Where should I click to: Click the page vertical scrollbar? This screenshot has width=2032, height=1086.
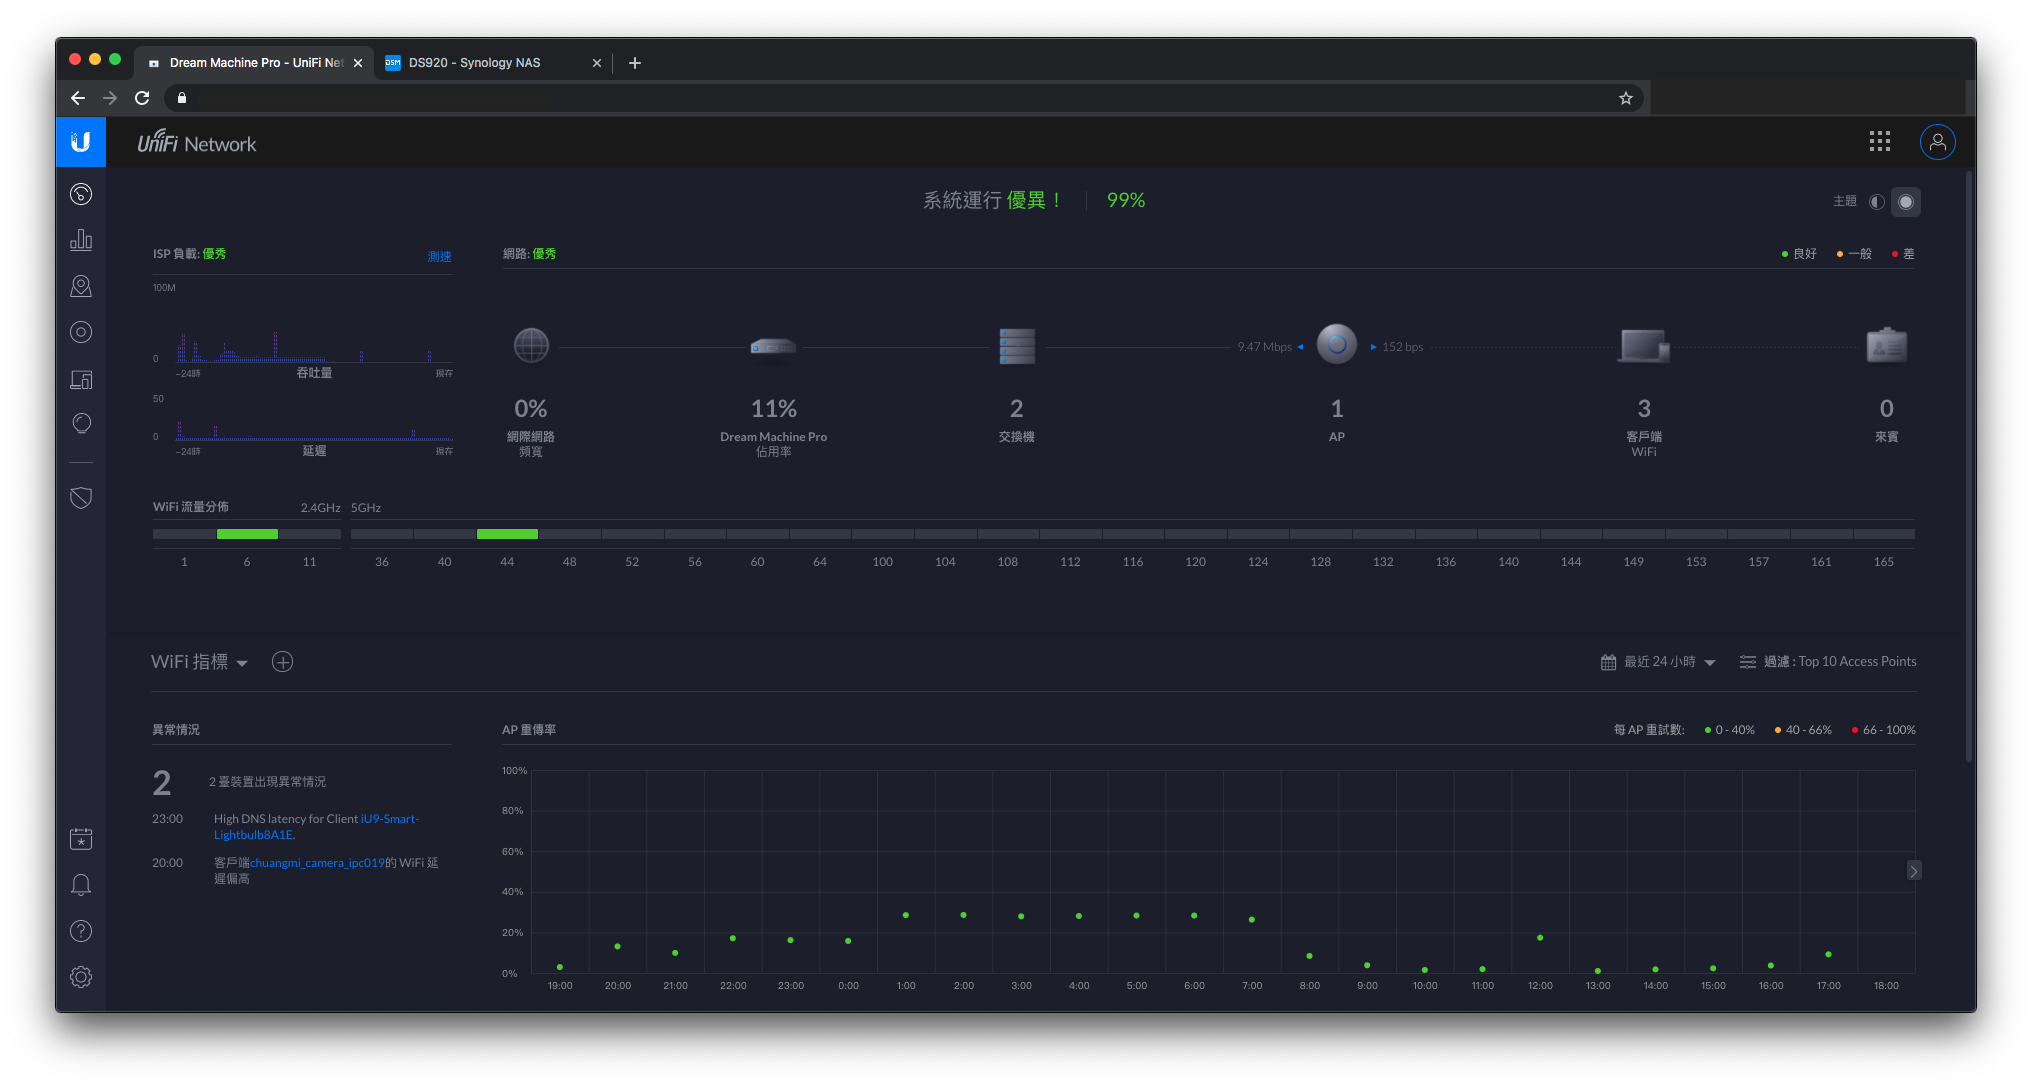pyautogui.click(x=1969, y=467)
